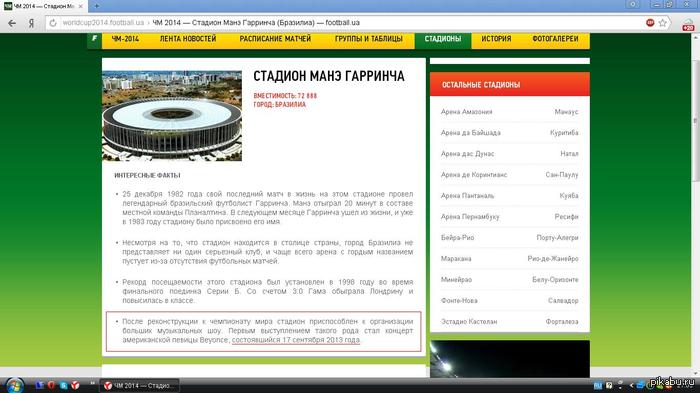Open the Бейра-Рио stadium link
The height and width of the screenshot is (393, 700).
coord(458,238)
